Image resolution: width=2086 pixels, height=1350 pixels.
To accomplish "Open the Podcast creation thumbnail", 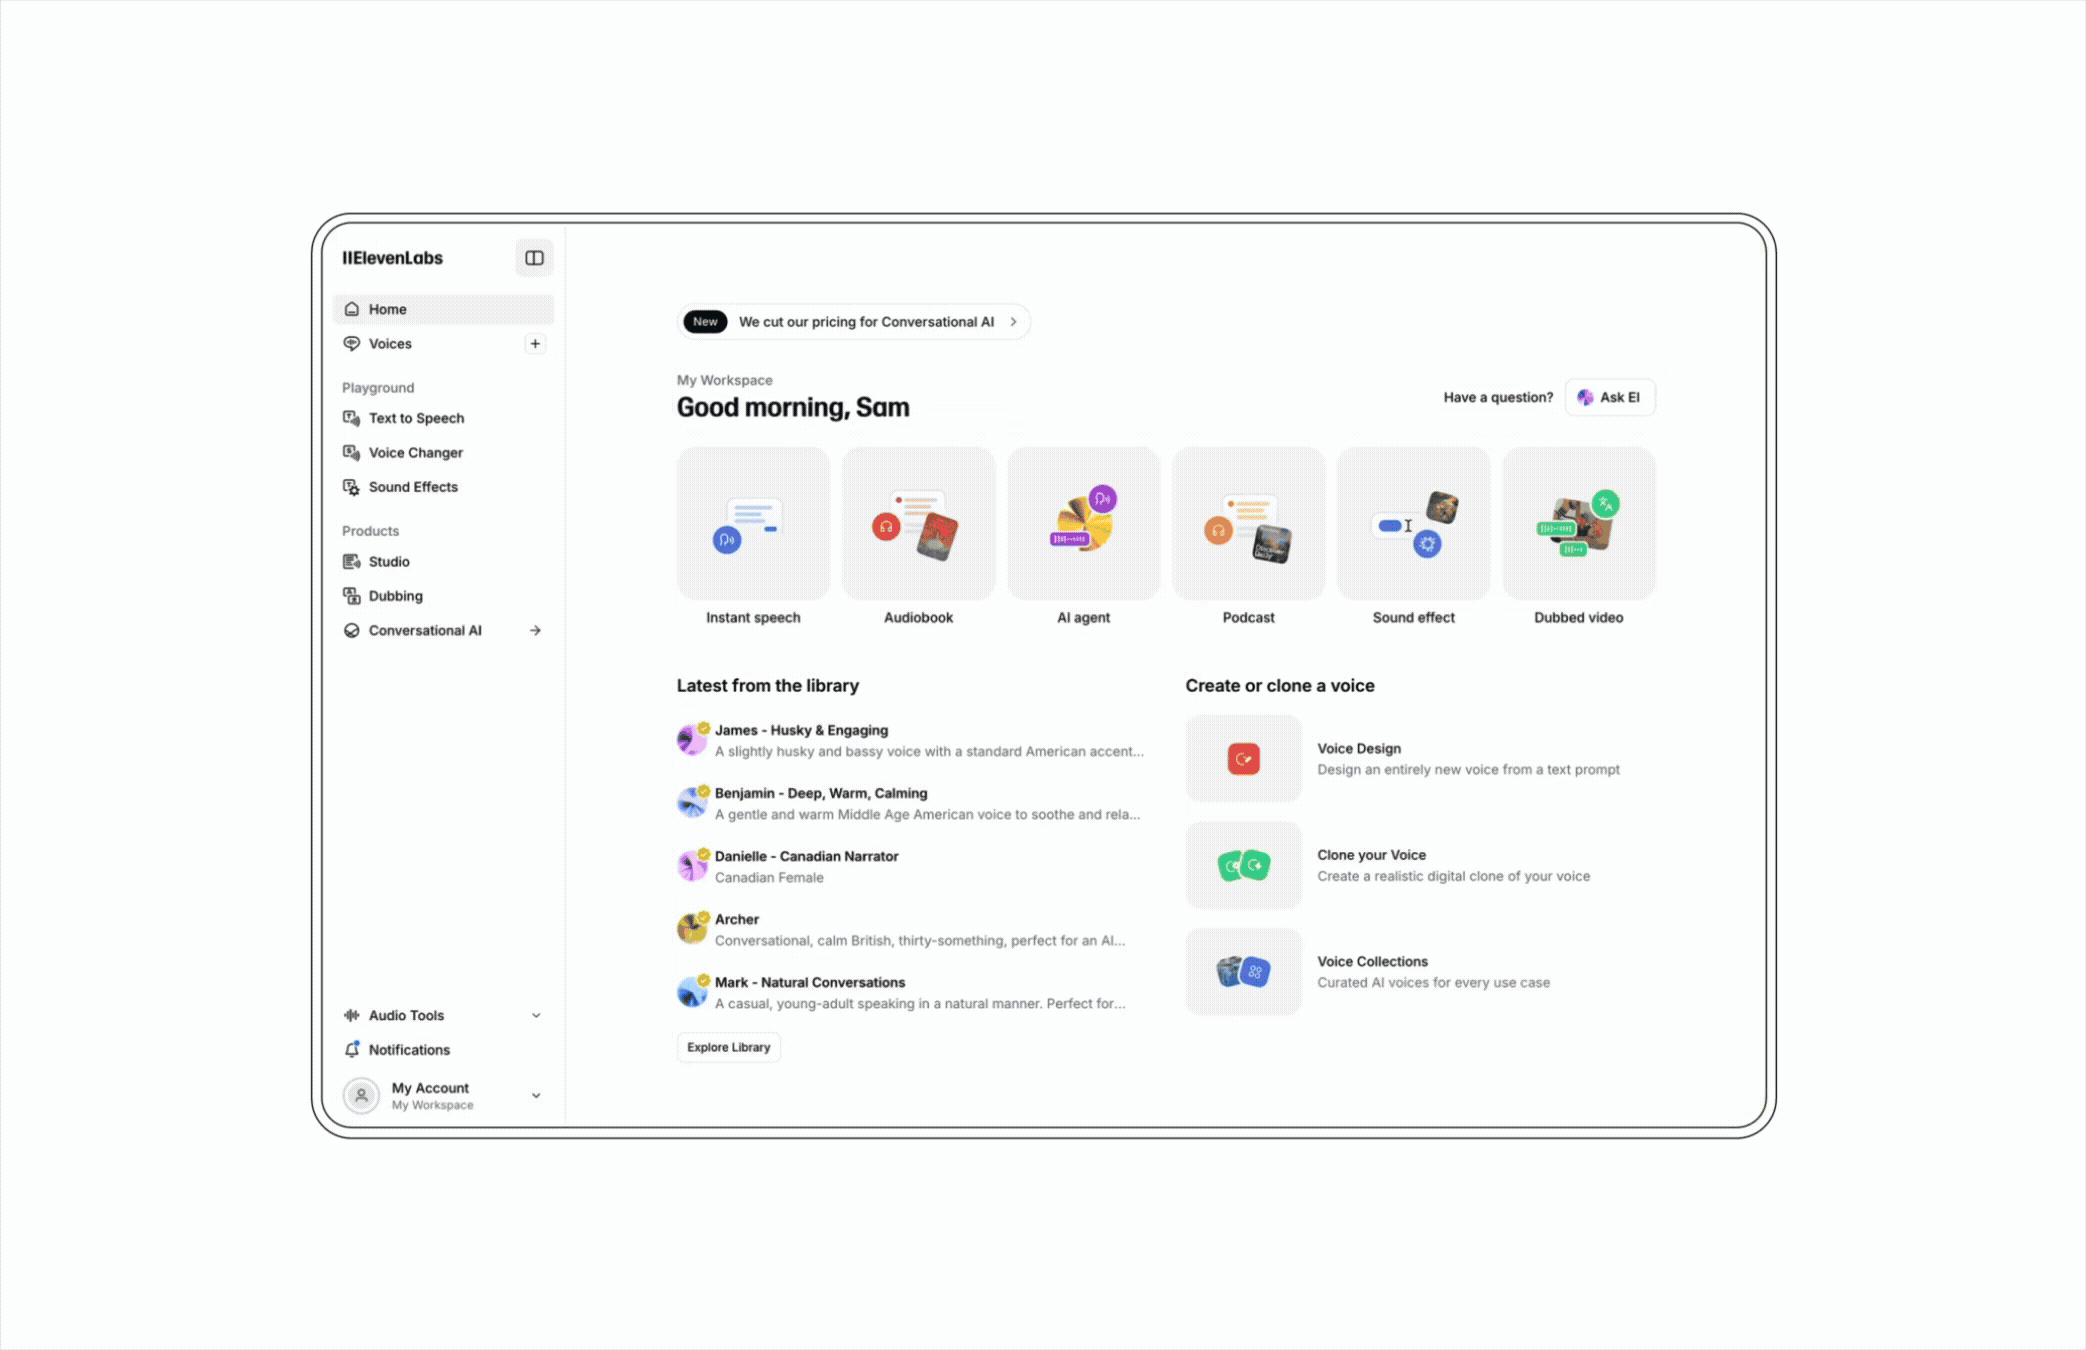I will pos(1248,523).
